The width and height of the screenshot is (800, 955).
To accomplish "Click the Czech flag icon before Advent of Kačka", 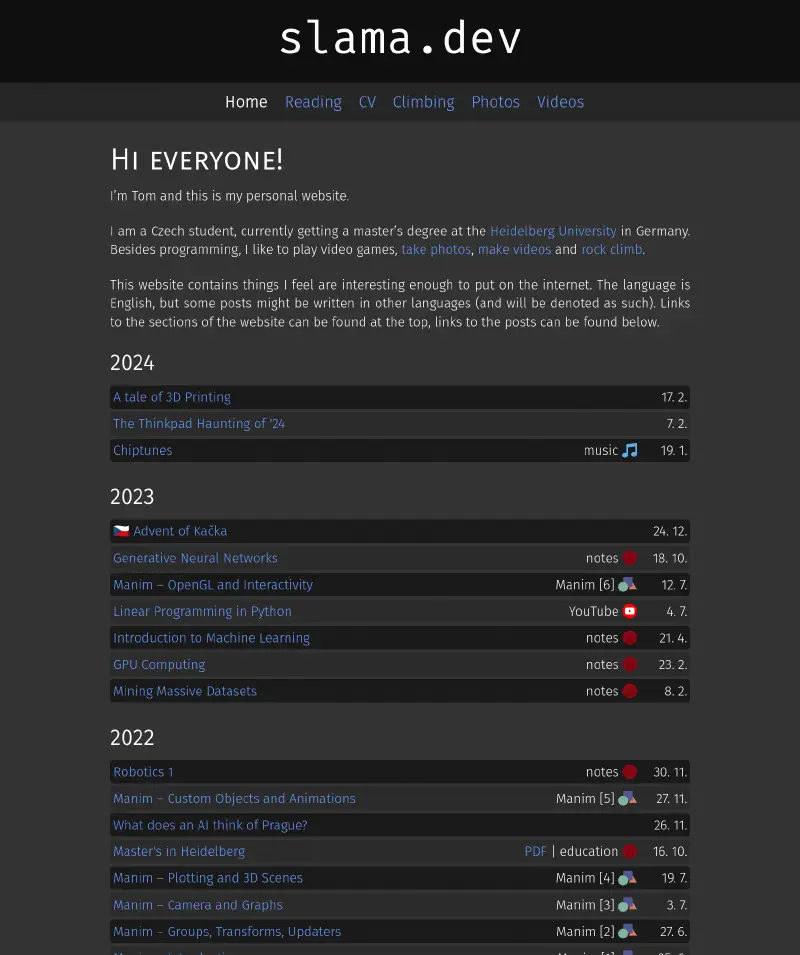I will [x=121, y=531].
